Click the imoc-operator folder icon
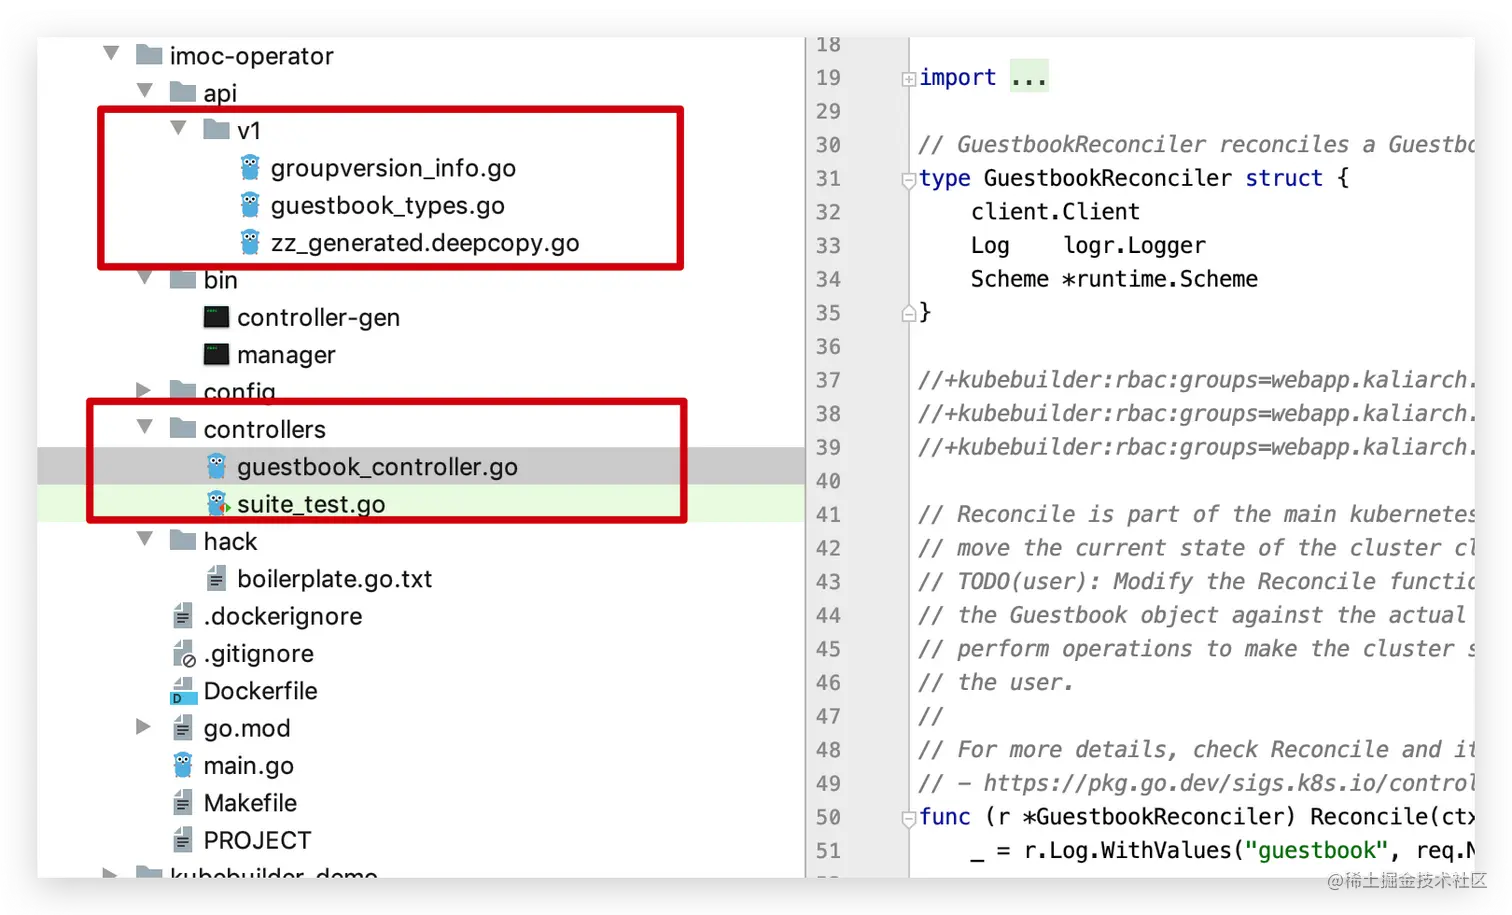Screen dimensions: 1512x915 point(149,54)
